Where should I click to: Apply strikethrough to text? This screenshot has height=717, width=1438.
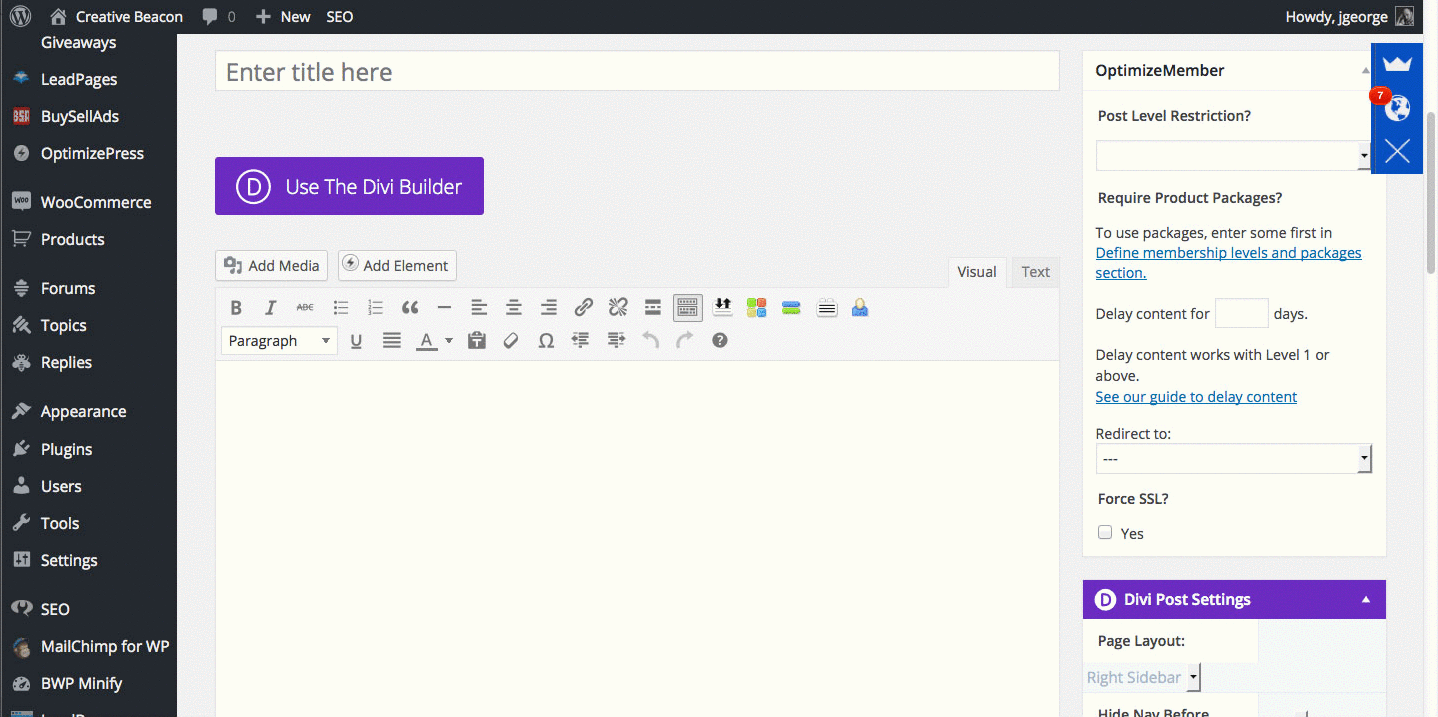[305, 307]
